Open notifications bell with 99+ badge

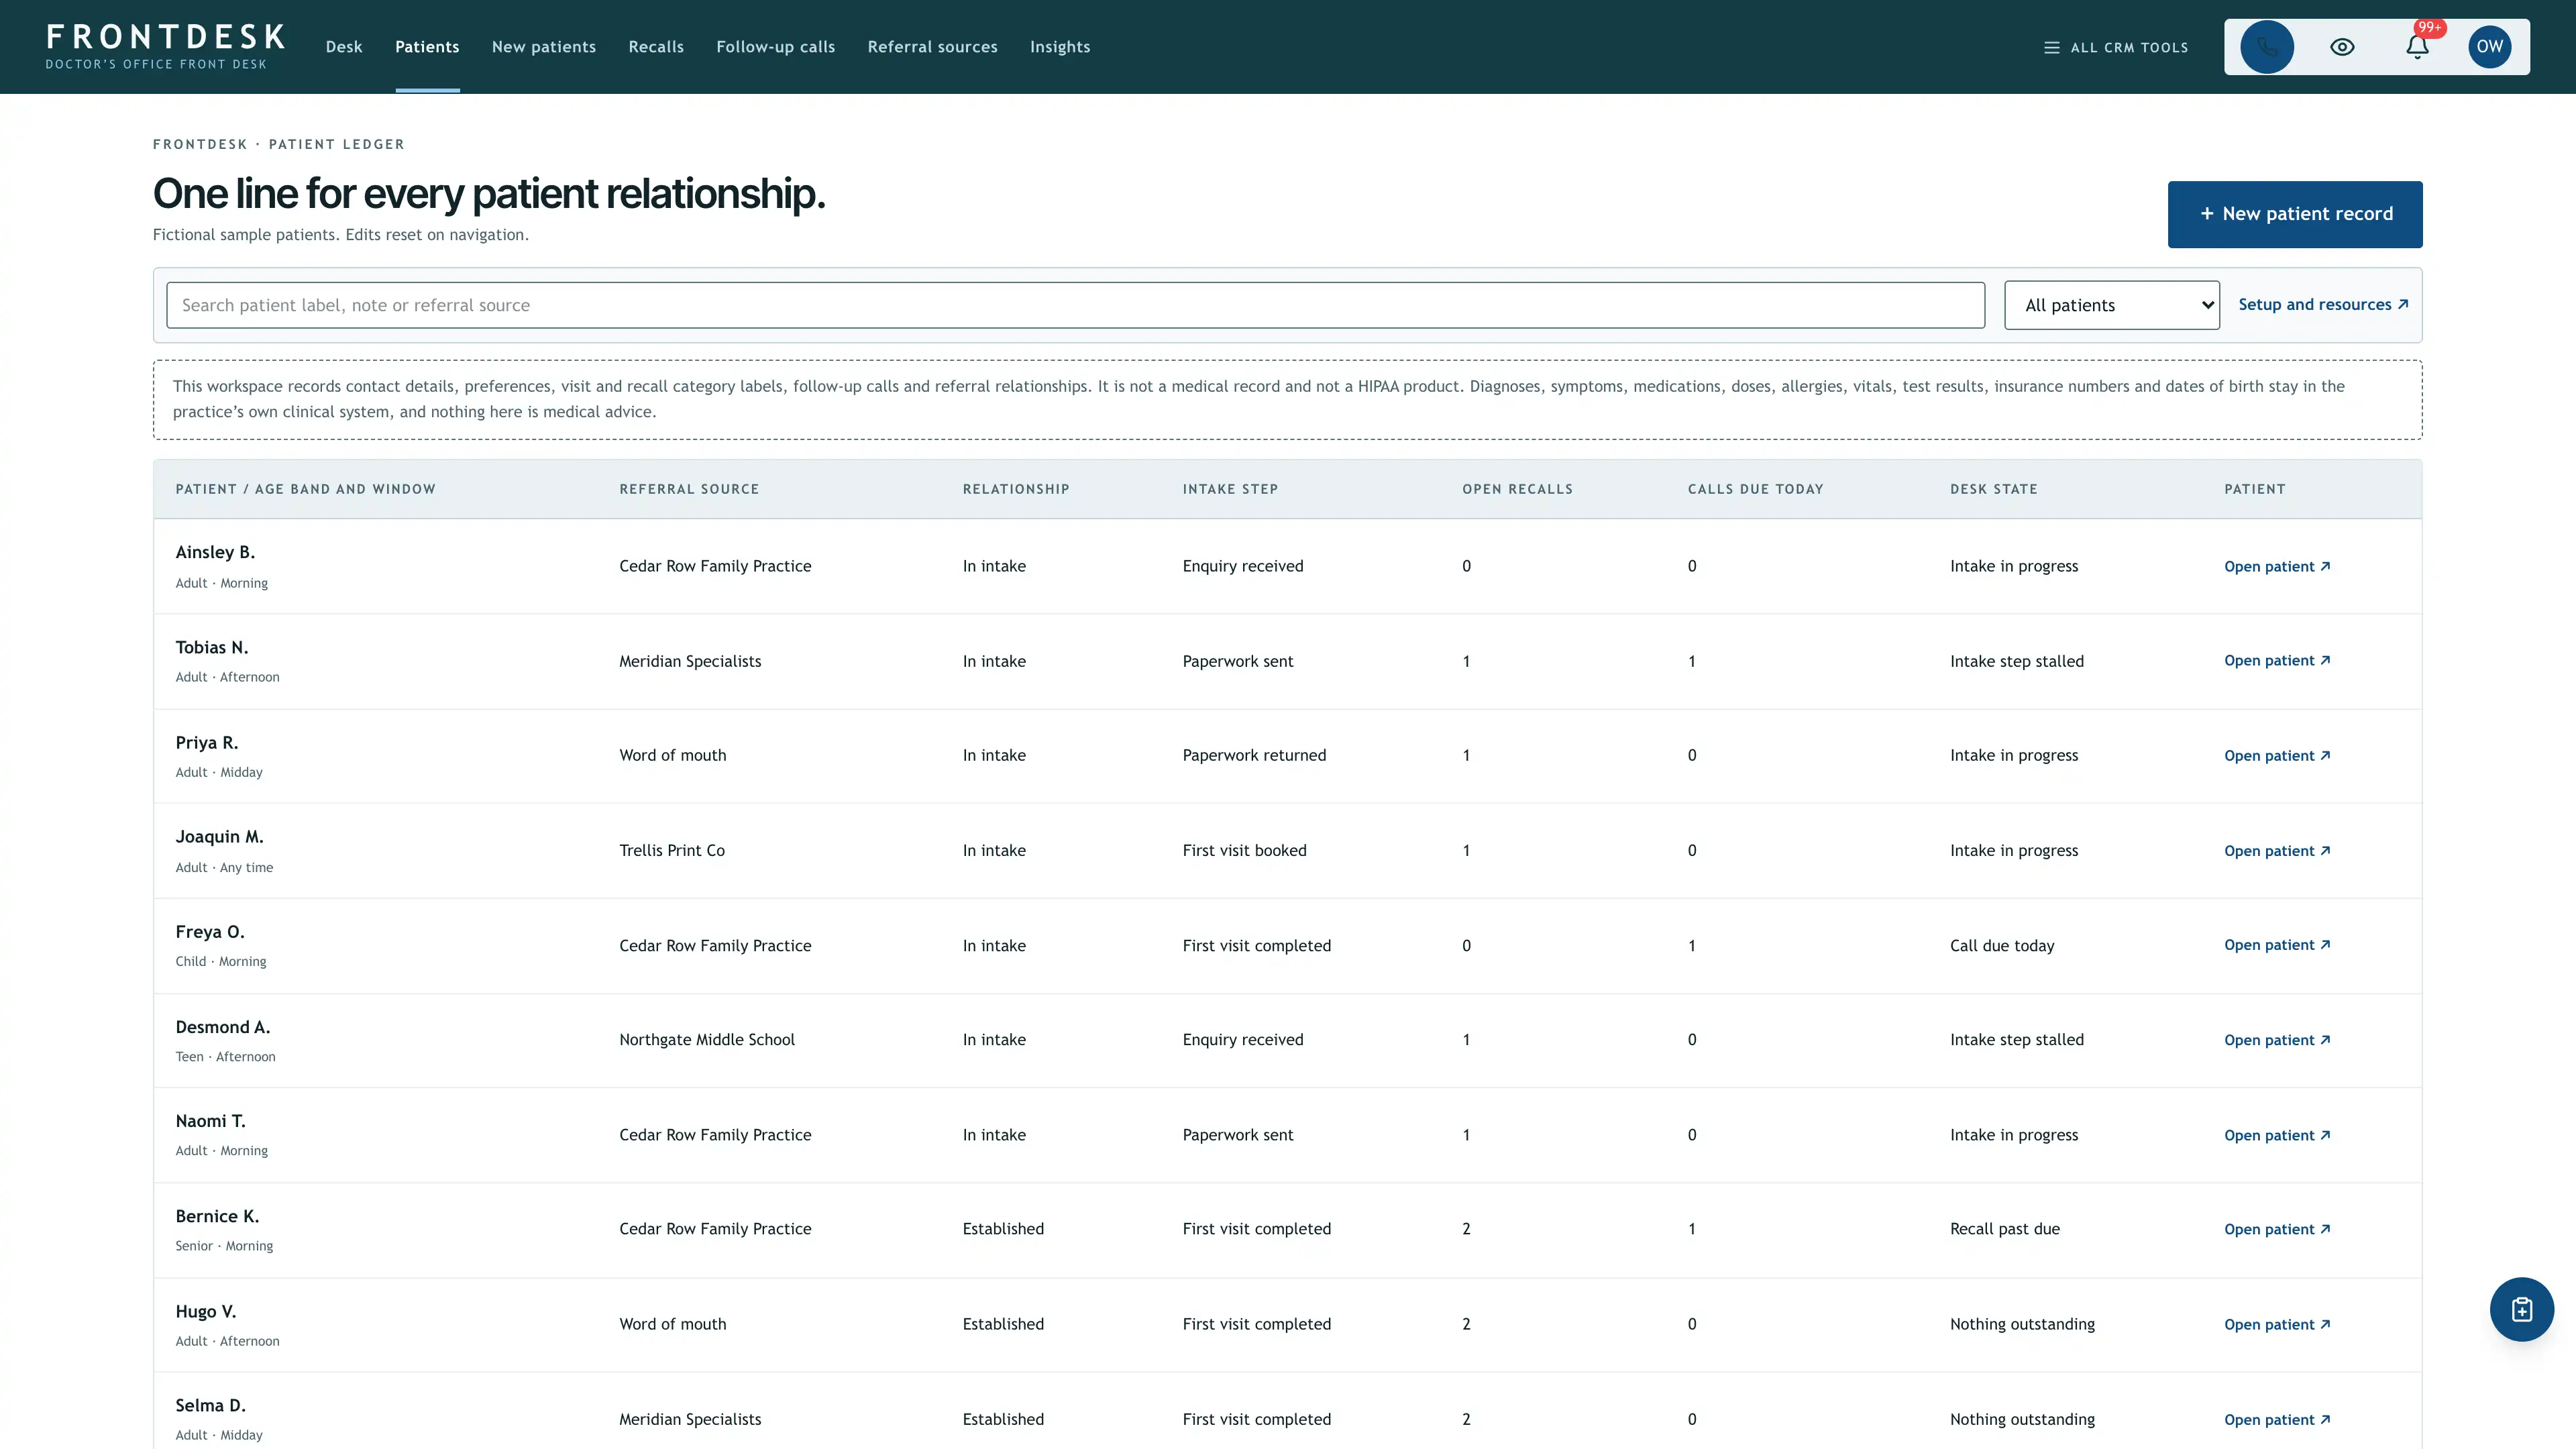(2417, 47)
